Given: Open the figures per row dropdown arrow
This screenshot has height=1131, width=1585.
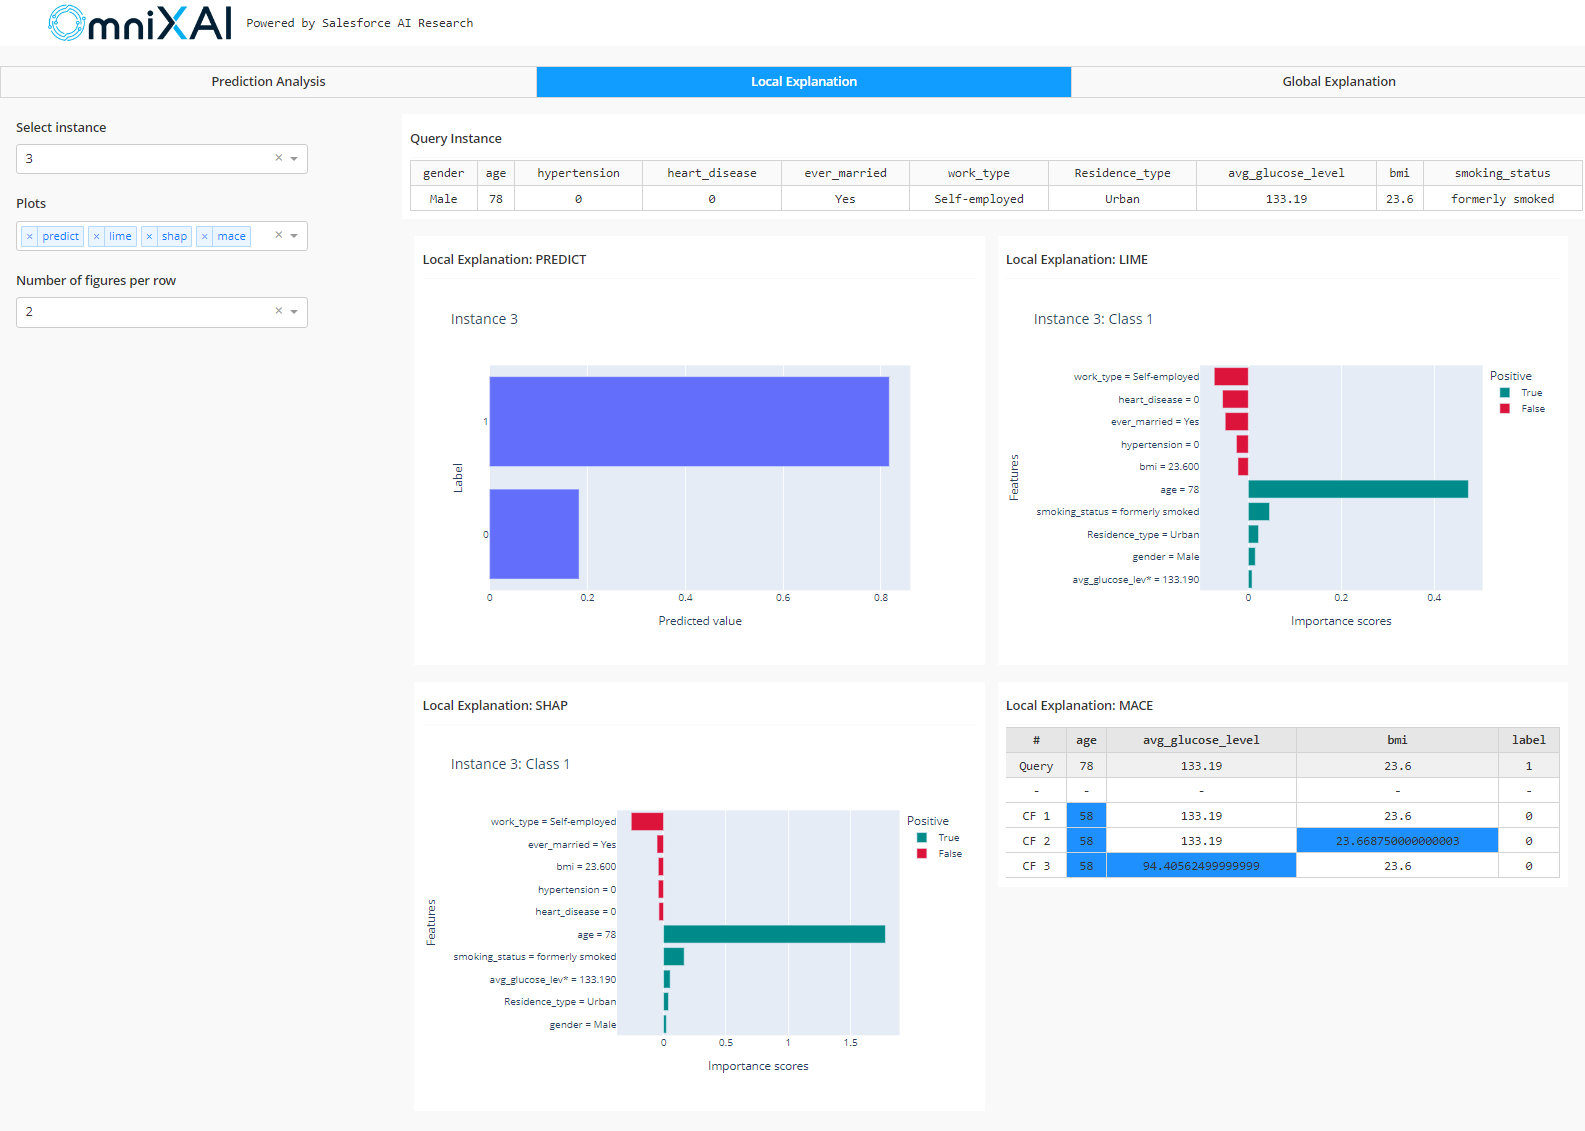Looking at the screenshot, I should pyautogui.click(x=294, y=312).
